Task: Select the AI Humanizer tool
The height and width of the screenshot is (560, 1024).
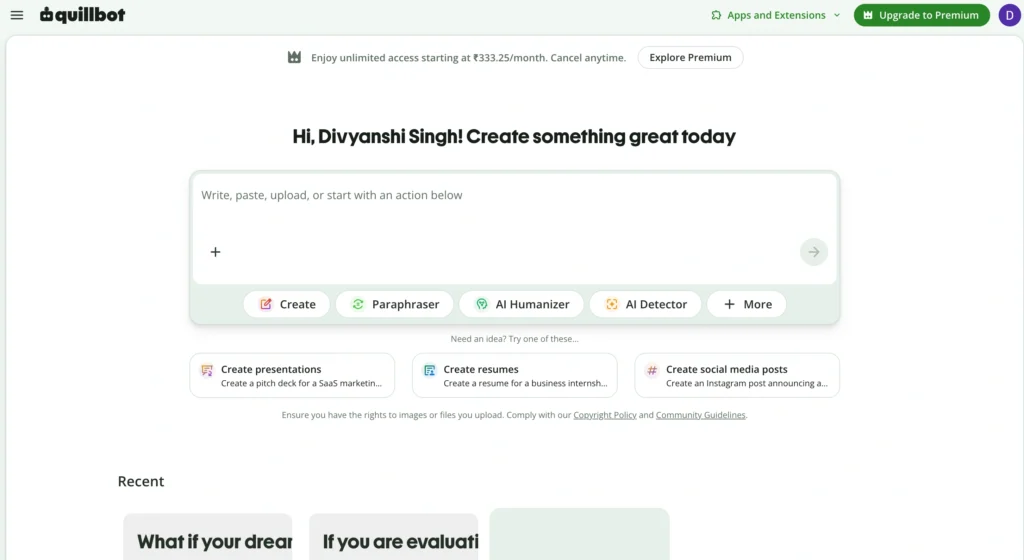Action: [x=521, y=304]
